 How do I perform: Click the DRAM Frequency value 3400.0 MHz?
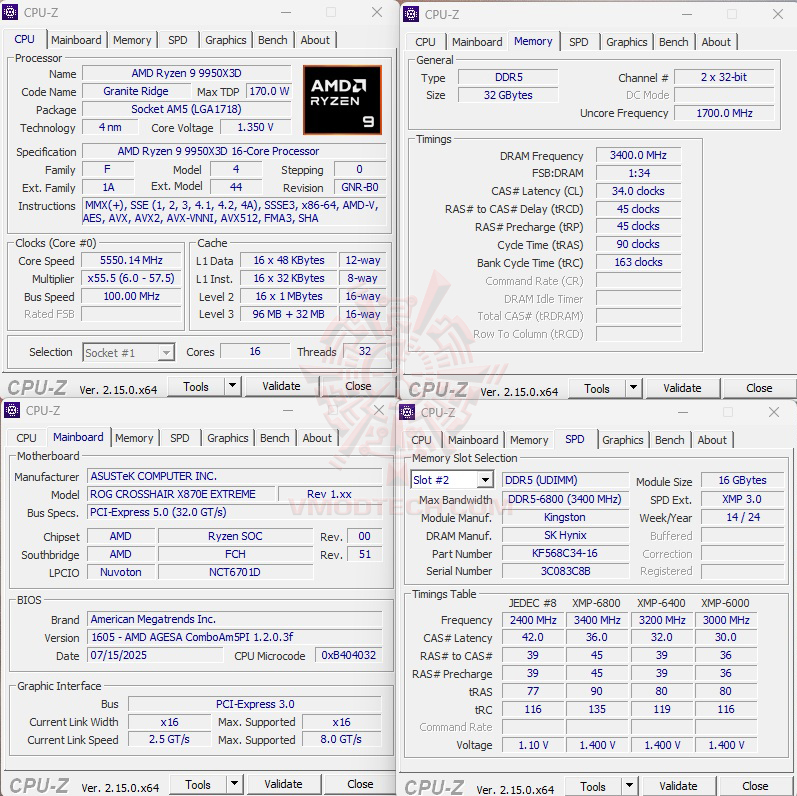(x=638, y=155)
